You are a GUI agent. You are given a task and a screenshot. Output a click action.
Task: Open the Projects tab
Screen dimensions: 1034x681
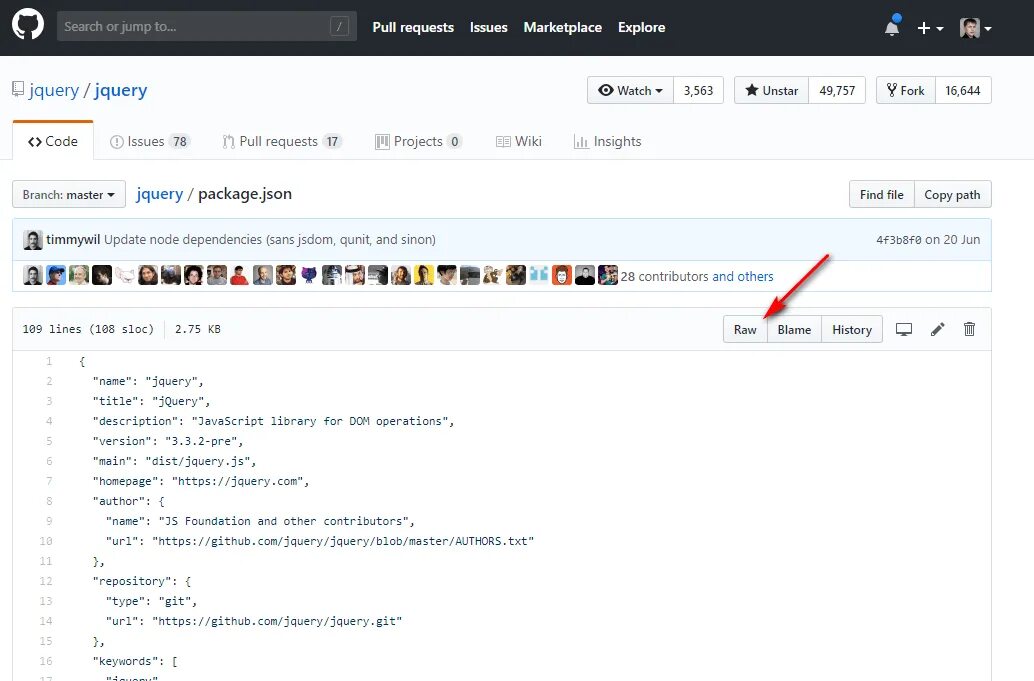click(x=418, y=141)
